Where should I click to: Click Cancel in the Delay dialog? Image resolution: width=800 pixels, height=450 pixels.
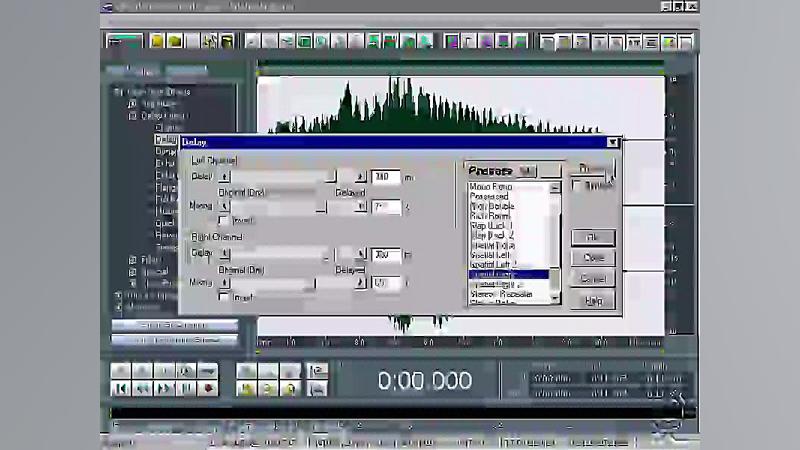593,279
